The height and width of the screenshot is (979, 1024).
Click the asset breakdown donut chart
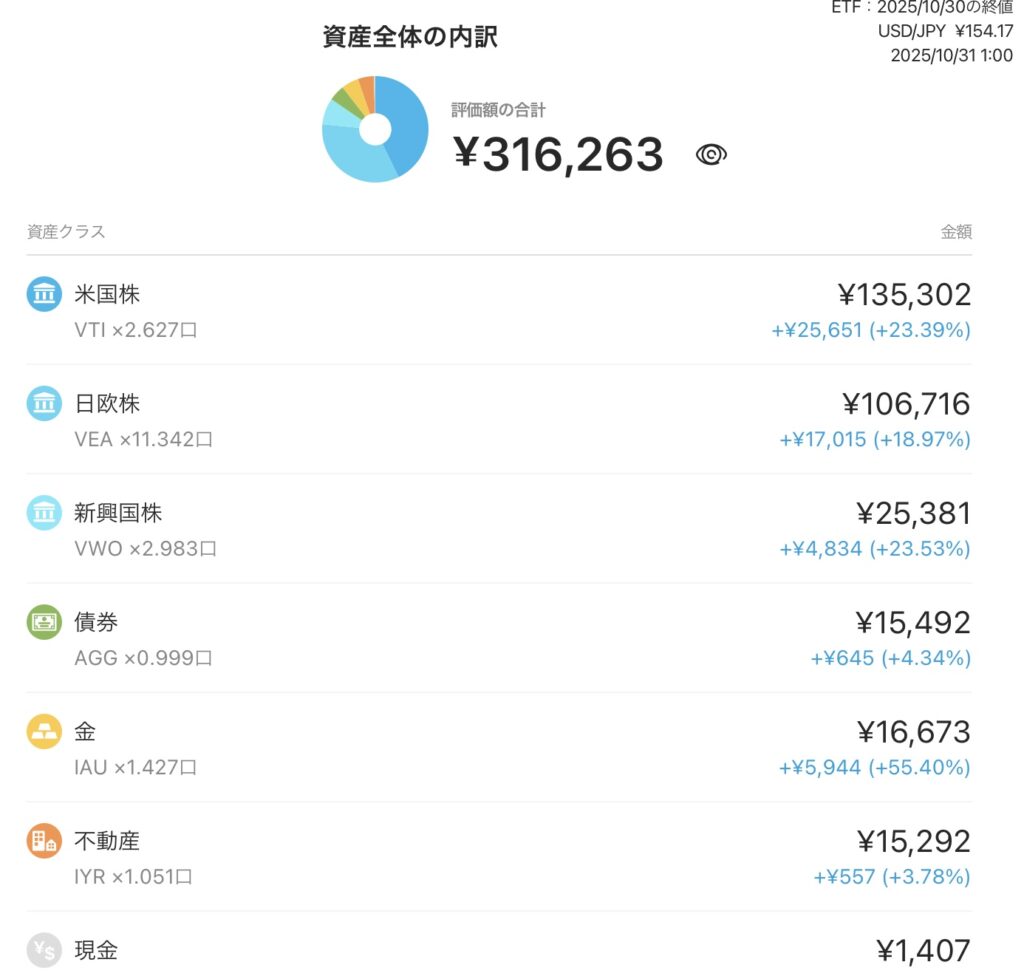pos(375,129)
